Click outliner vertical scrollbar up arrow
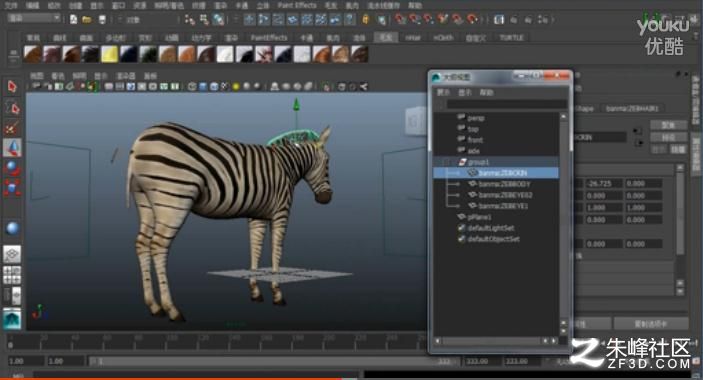 click(x=564, y=117)
